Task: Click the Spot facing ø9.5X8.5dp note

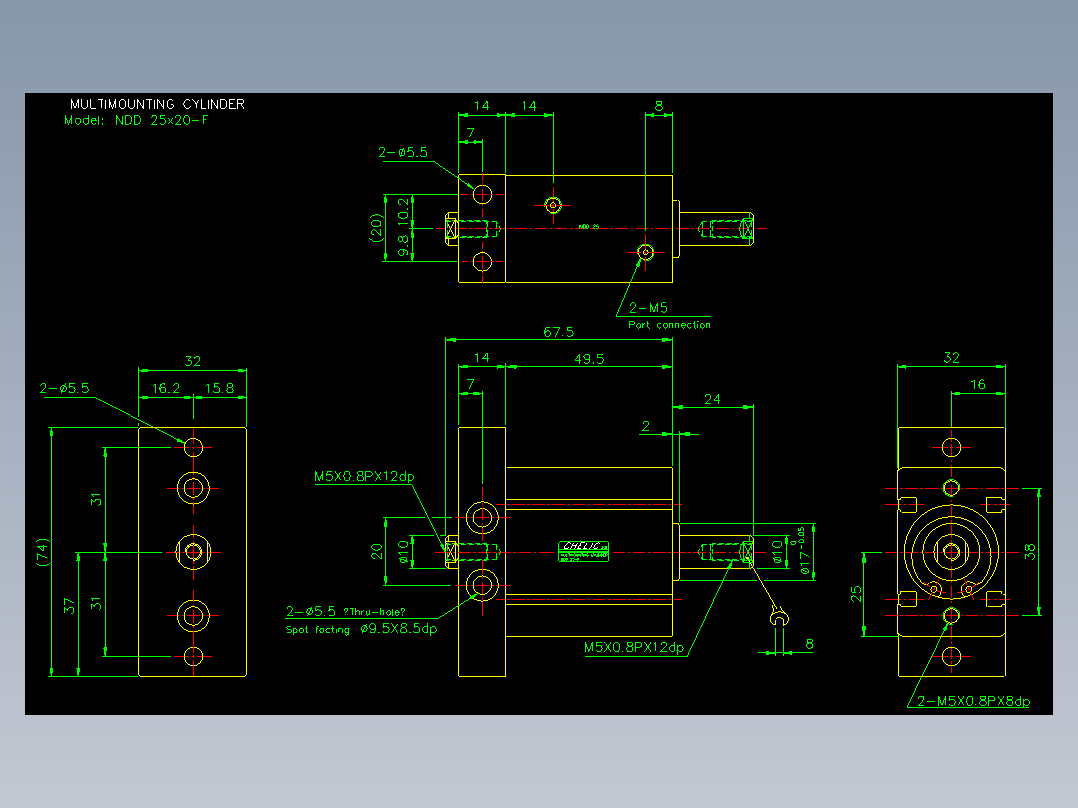Action: click(362, 629)
